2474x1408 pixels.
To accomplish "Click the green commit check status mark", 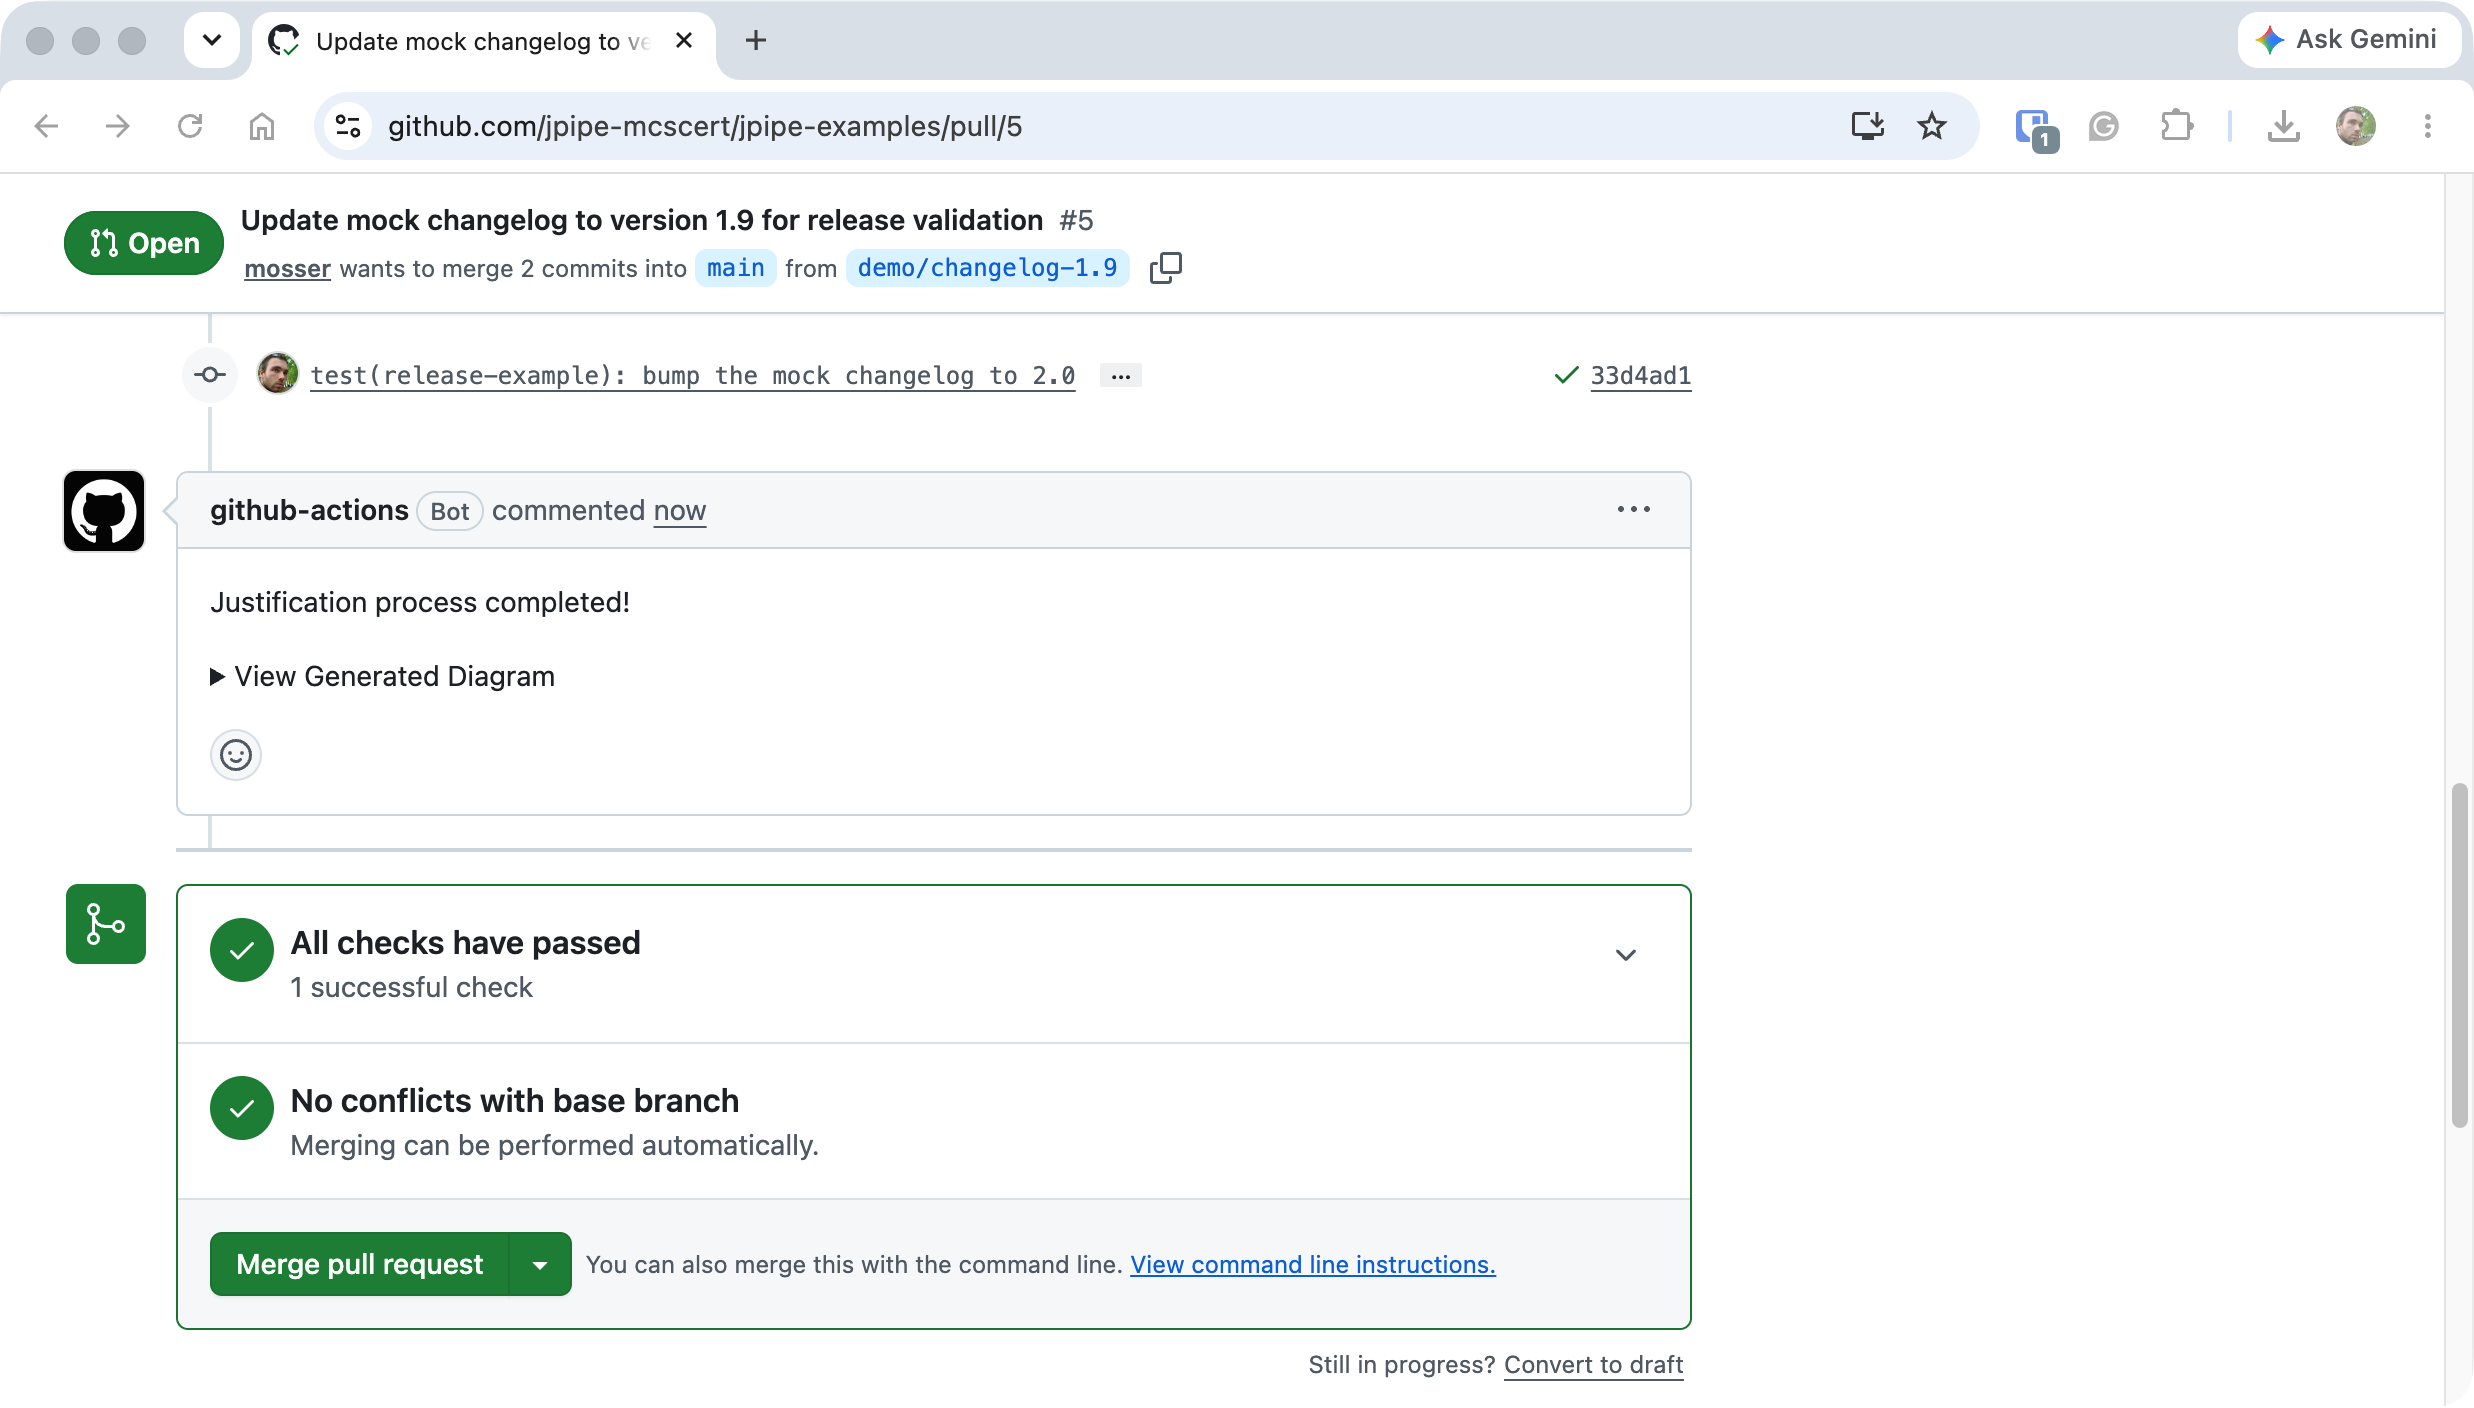I will [1566, 375].
